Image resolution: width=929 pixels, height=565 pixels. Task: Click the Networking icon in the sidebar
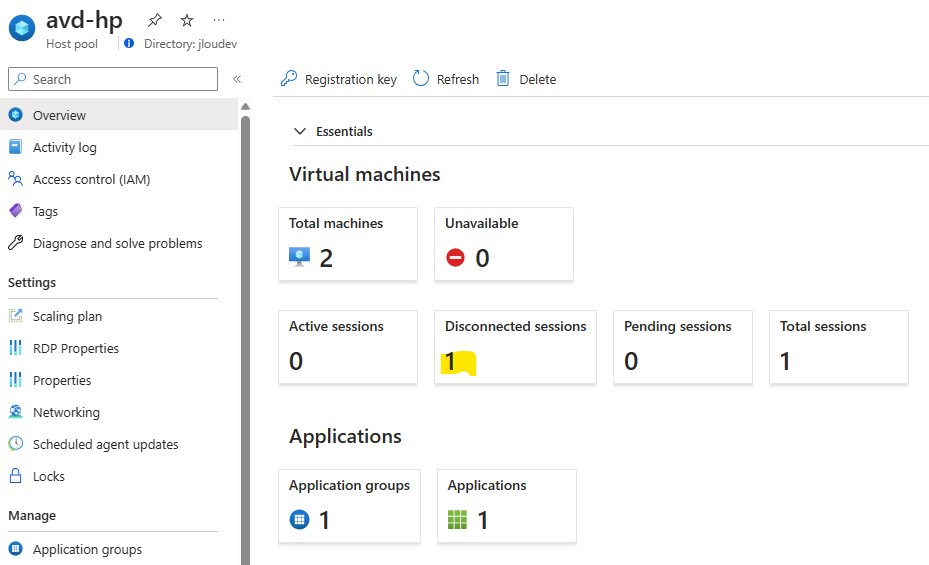click(x=15, y=412)
